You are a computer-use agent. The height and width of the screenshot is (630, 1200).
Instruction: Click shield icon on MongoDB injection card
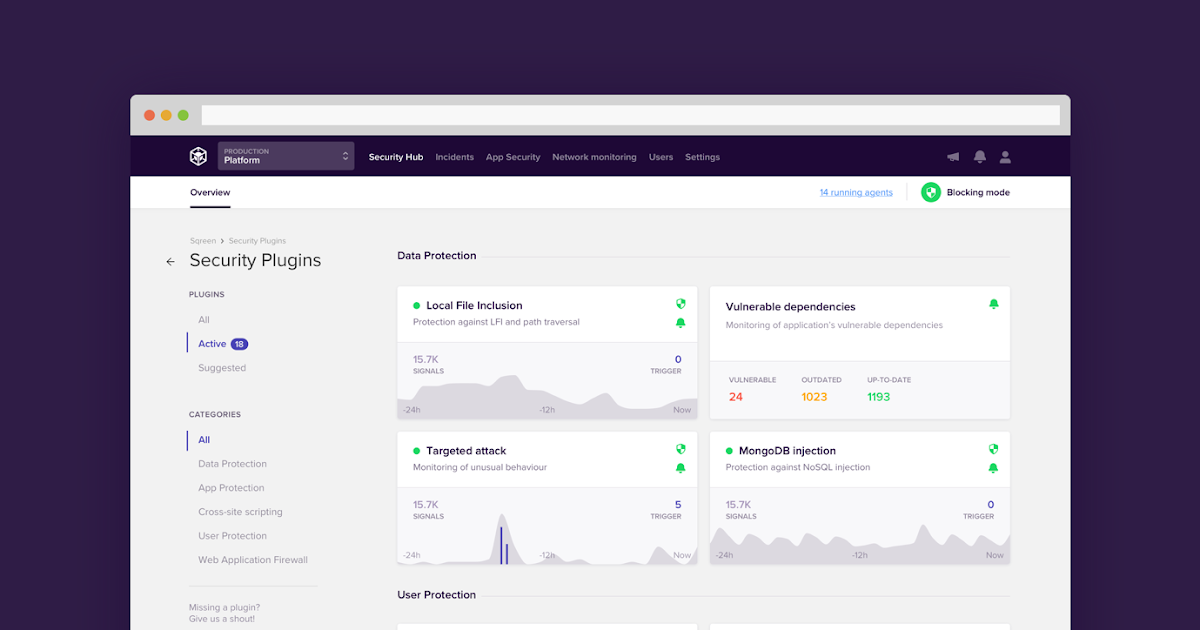tap(993, 449)
